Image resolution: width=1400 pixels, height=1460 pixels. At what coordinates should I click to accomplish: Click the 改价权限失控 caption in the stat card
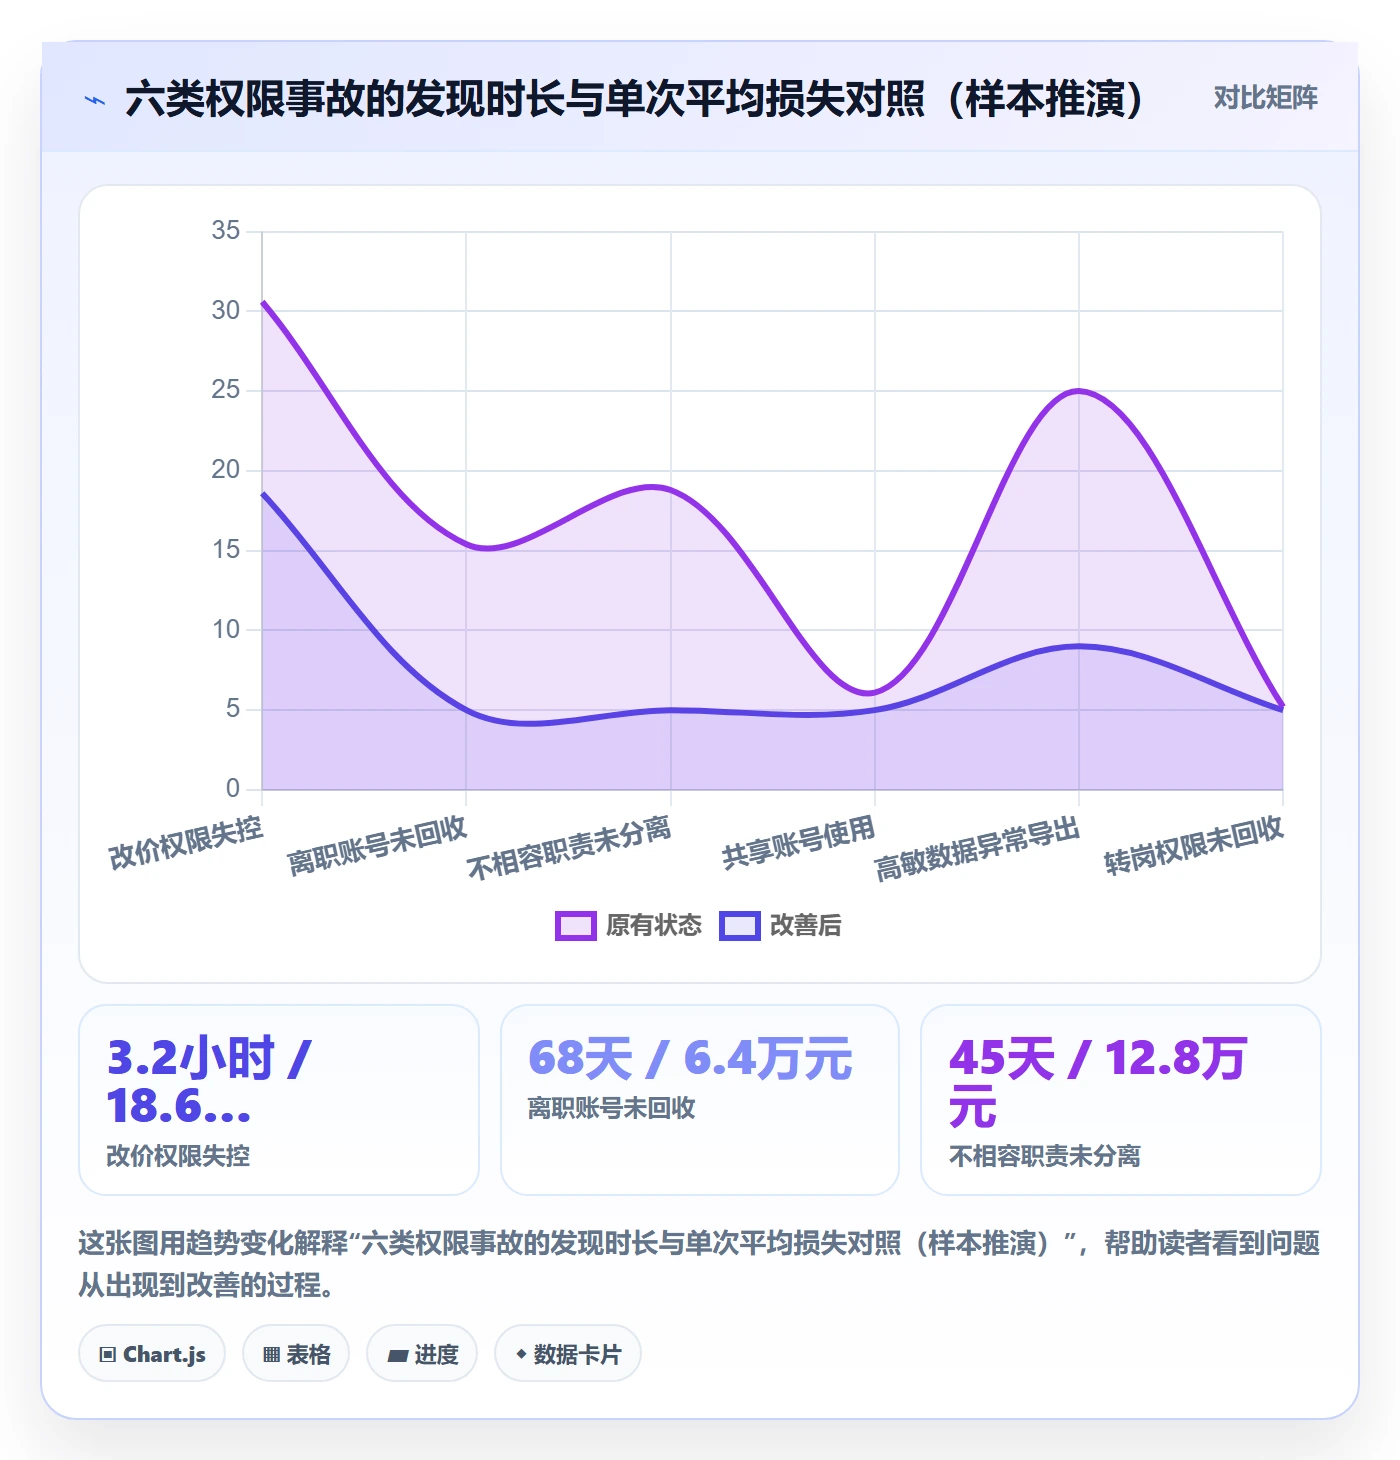[x=178, y=1156]
